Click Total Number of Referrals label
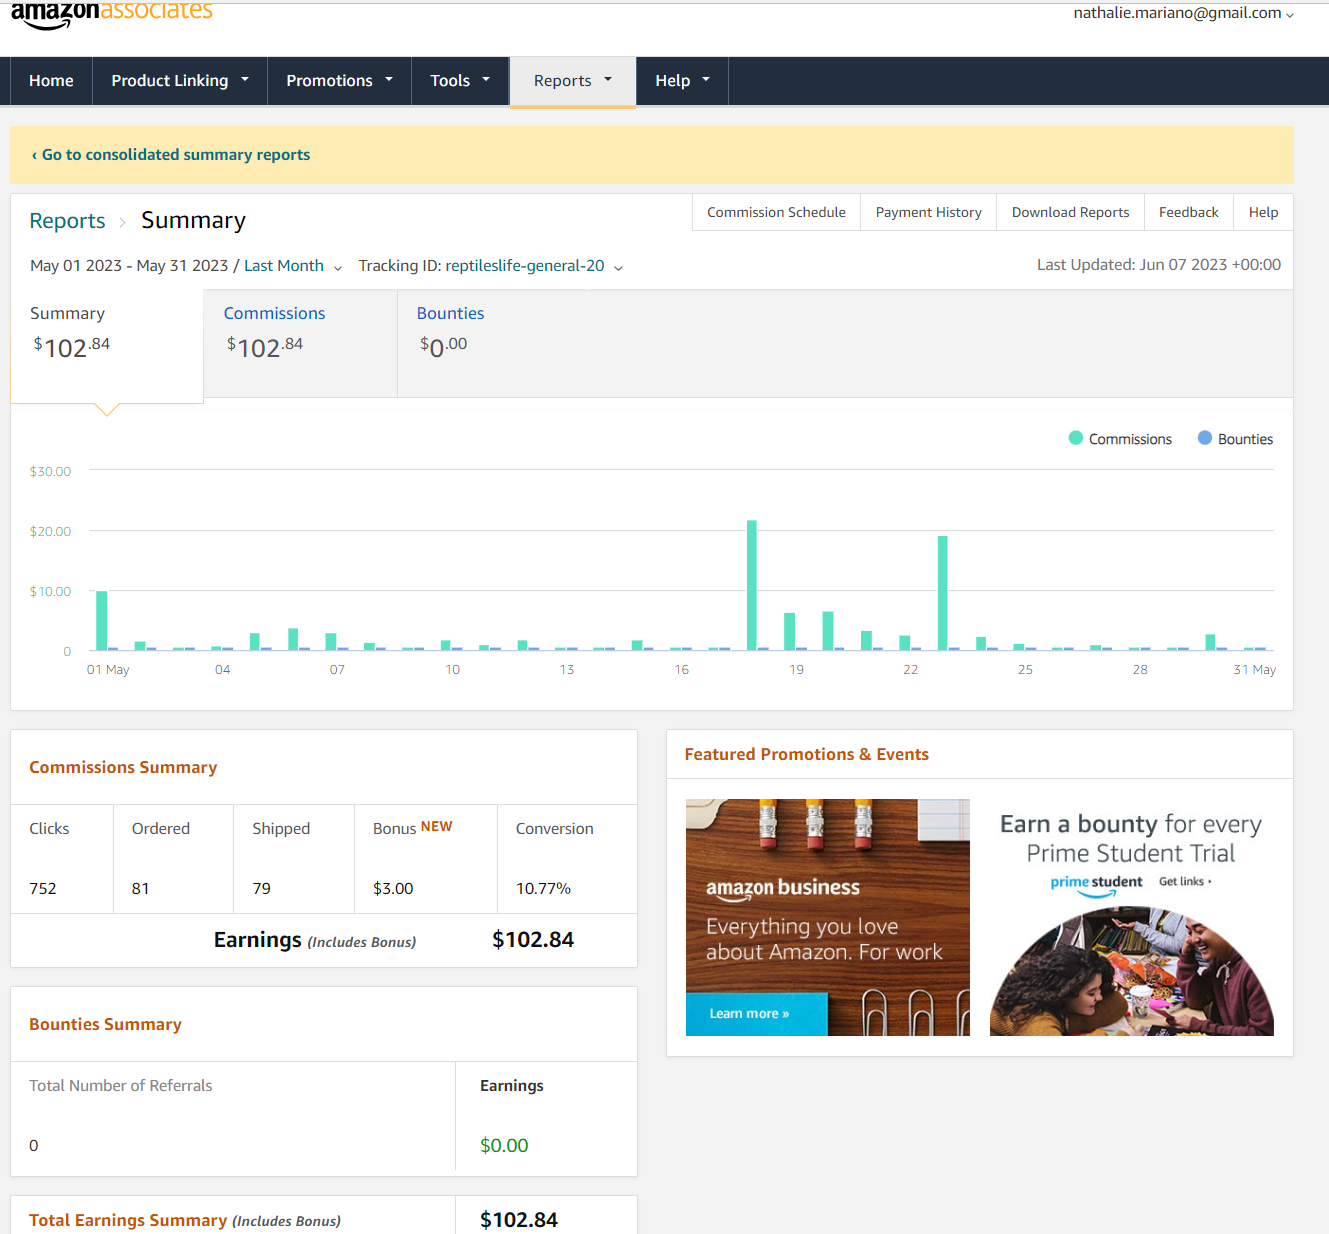The height and width of the screenshot is (1234, 1329). point(121,1086)
